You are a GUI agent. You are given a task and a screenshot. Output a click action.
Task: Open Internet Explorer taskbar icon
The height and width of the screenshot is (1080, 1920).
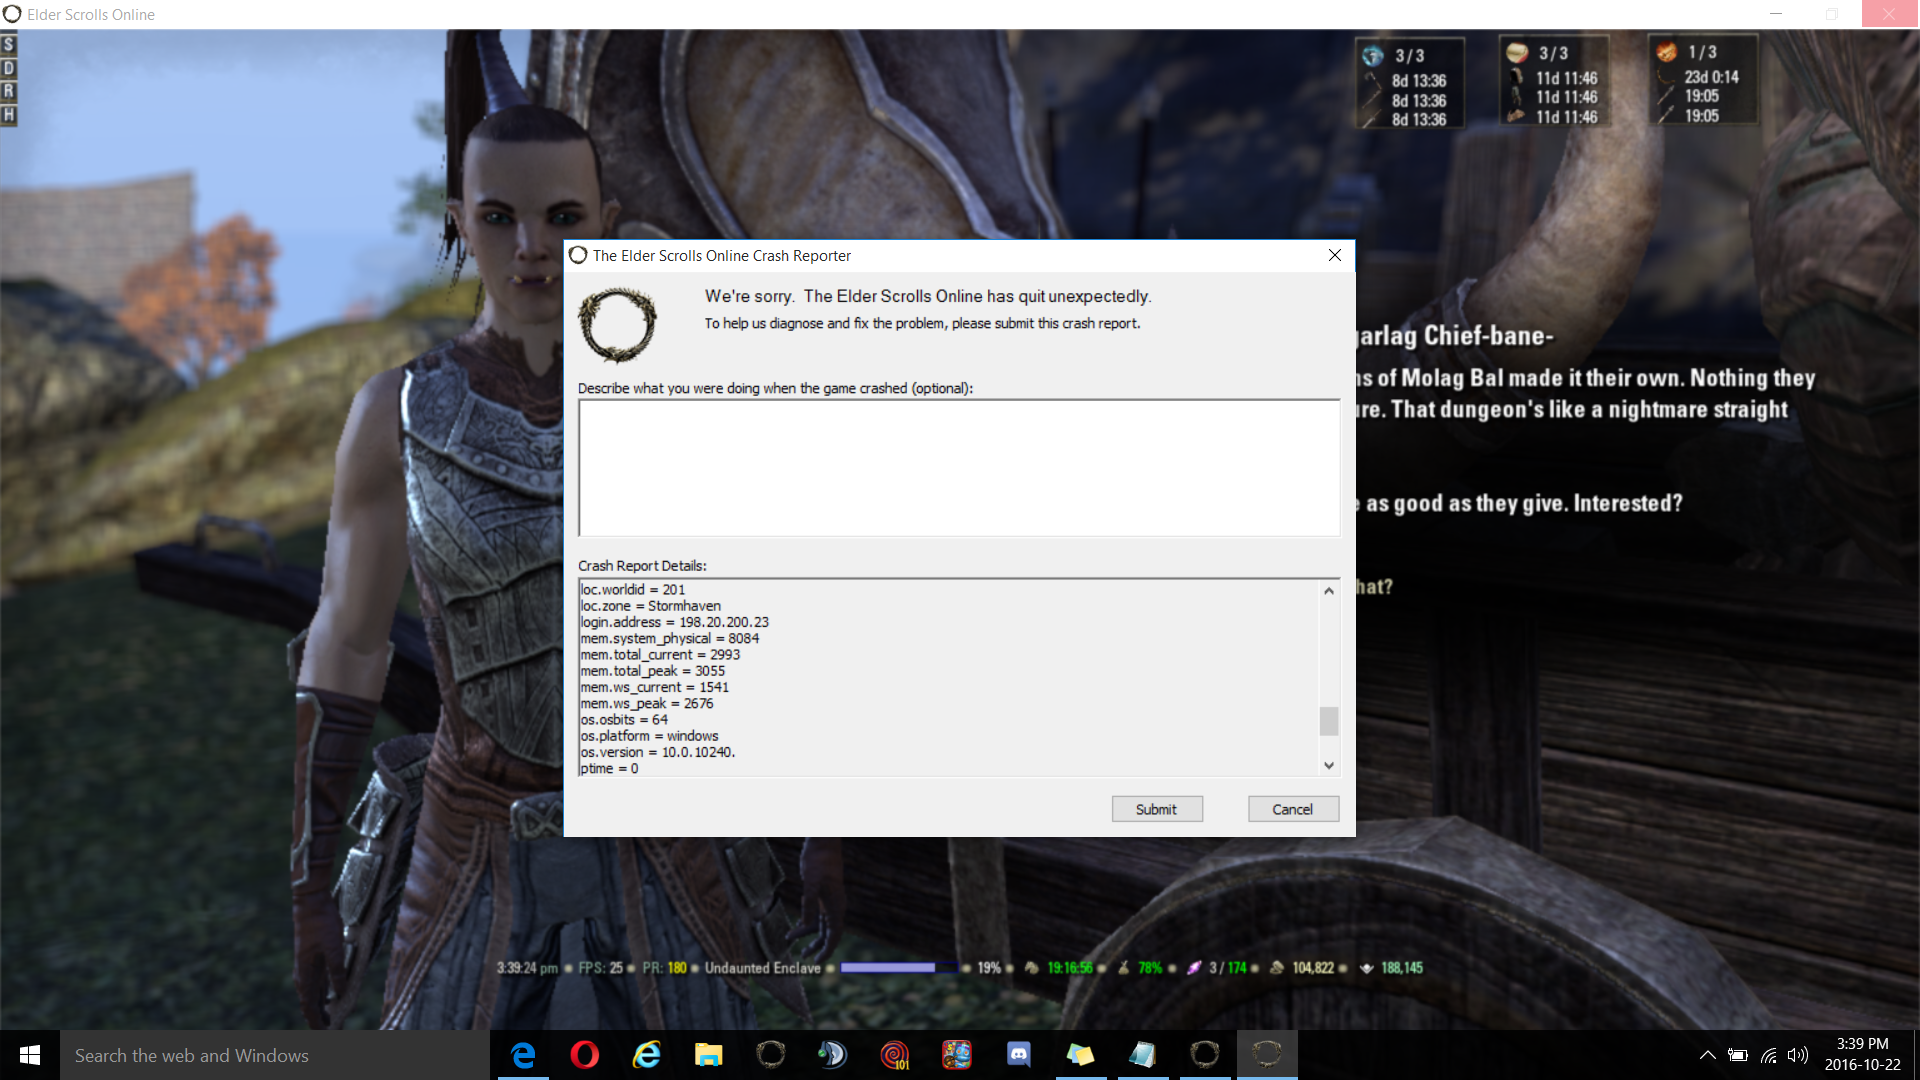coord(647,1055)
